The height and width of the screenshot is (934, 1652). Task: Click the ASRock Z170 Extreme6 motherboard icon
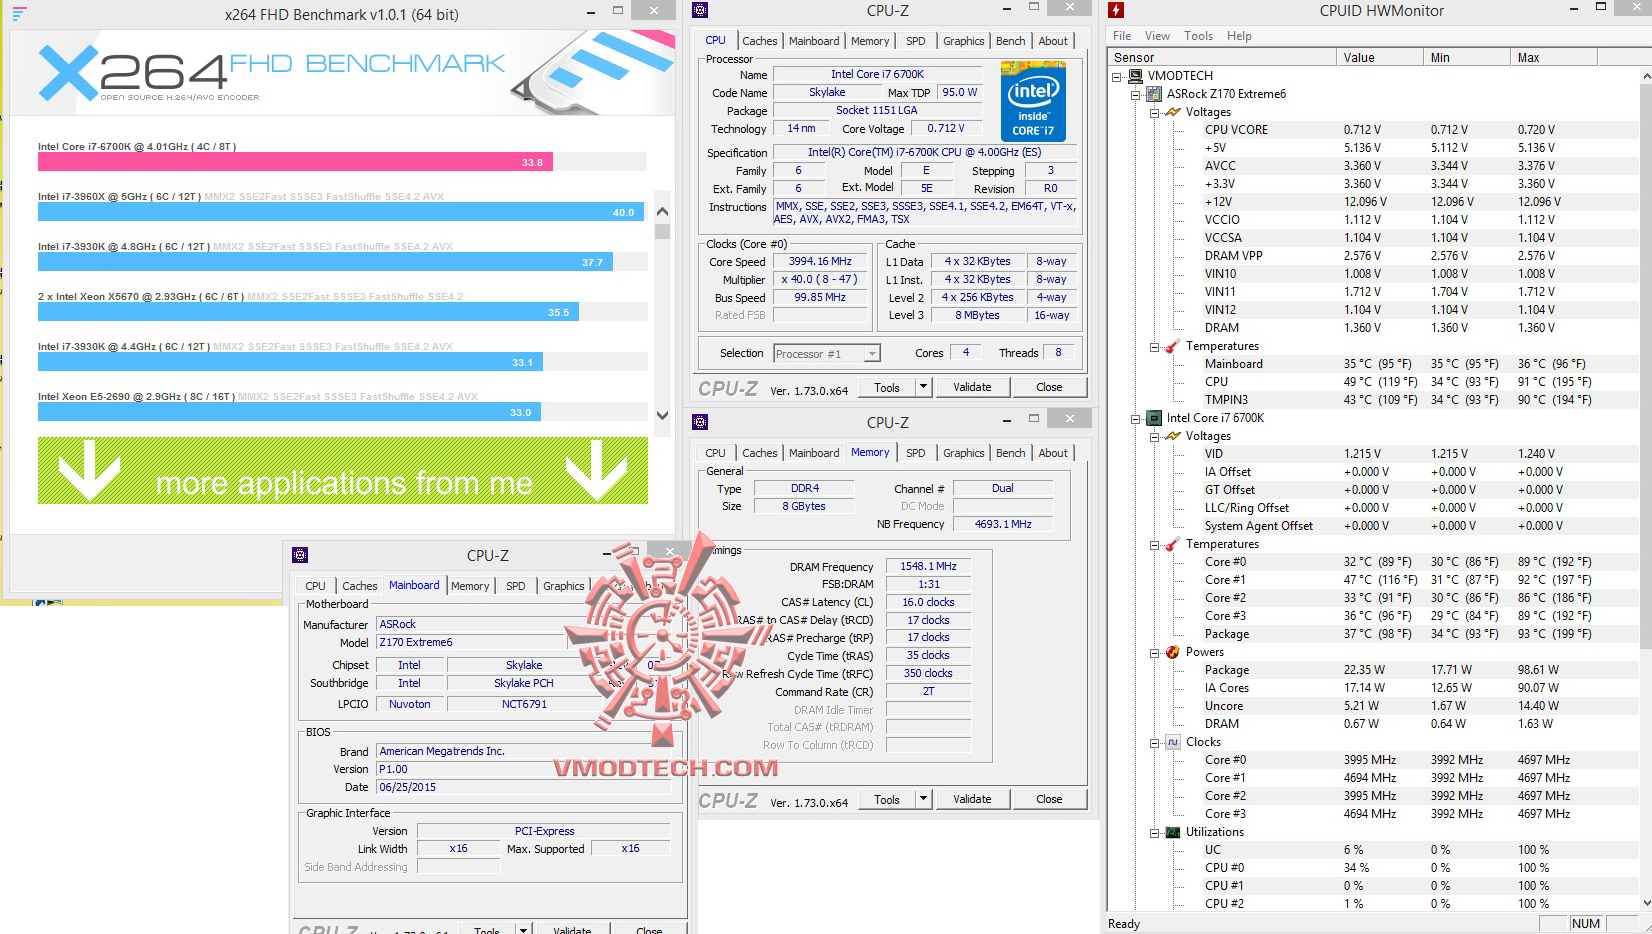point(1154,94)
